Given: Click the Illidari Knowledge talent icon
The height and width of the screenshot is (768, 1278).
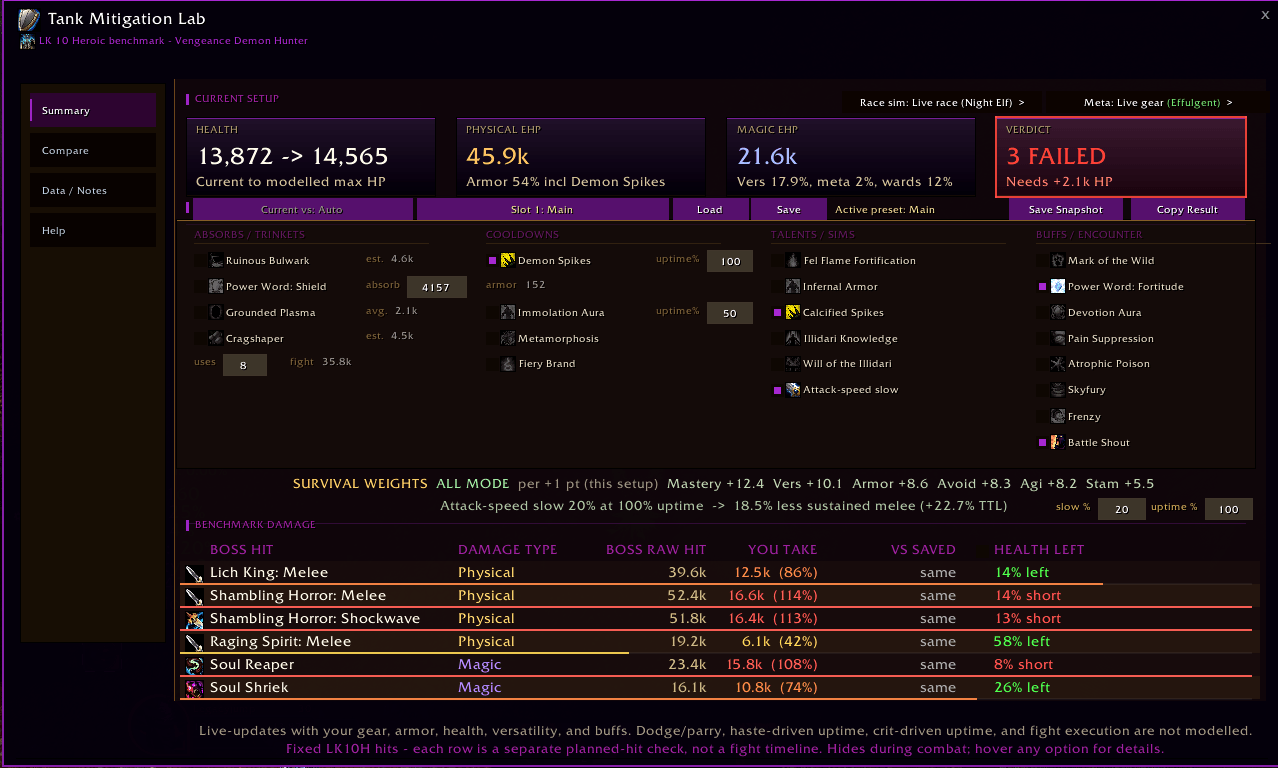Looking at the screenshot, I should pos(793,338).
